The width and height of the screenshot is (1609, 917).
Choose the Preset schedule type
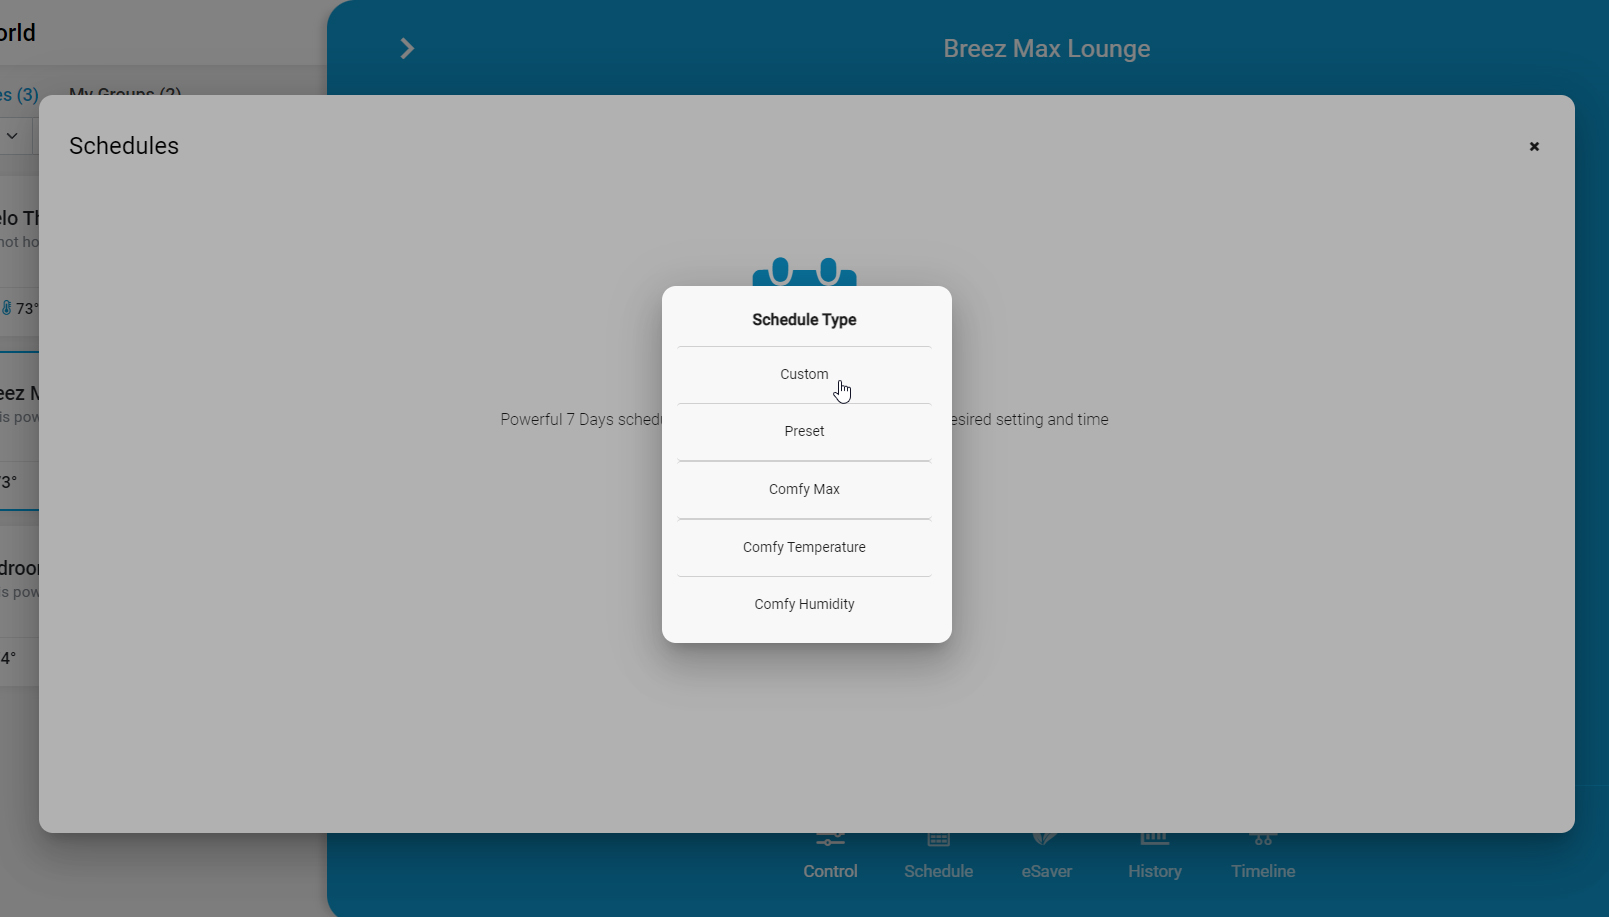click(x=804, y=431)
